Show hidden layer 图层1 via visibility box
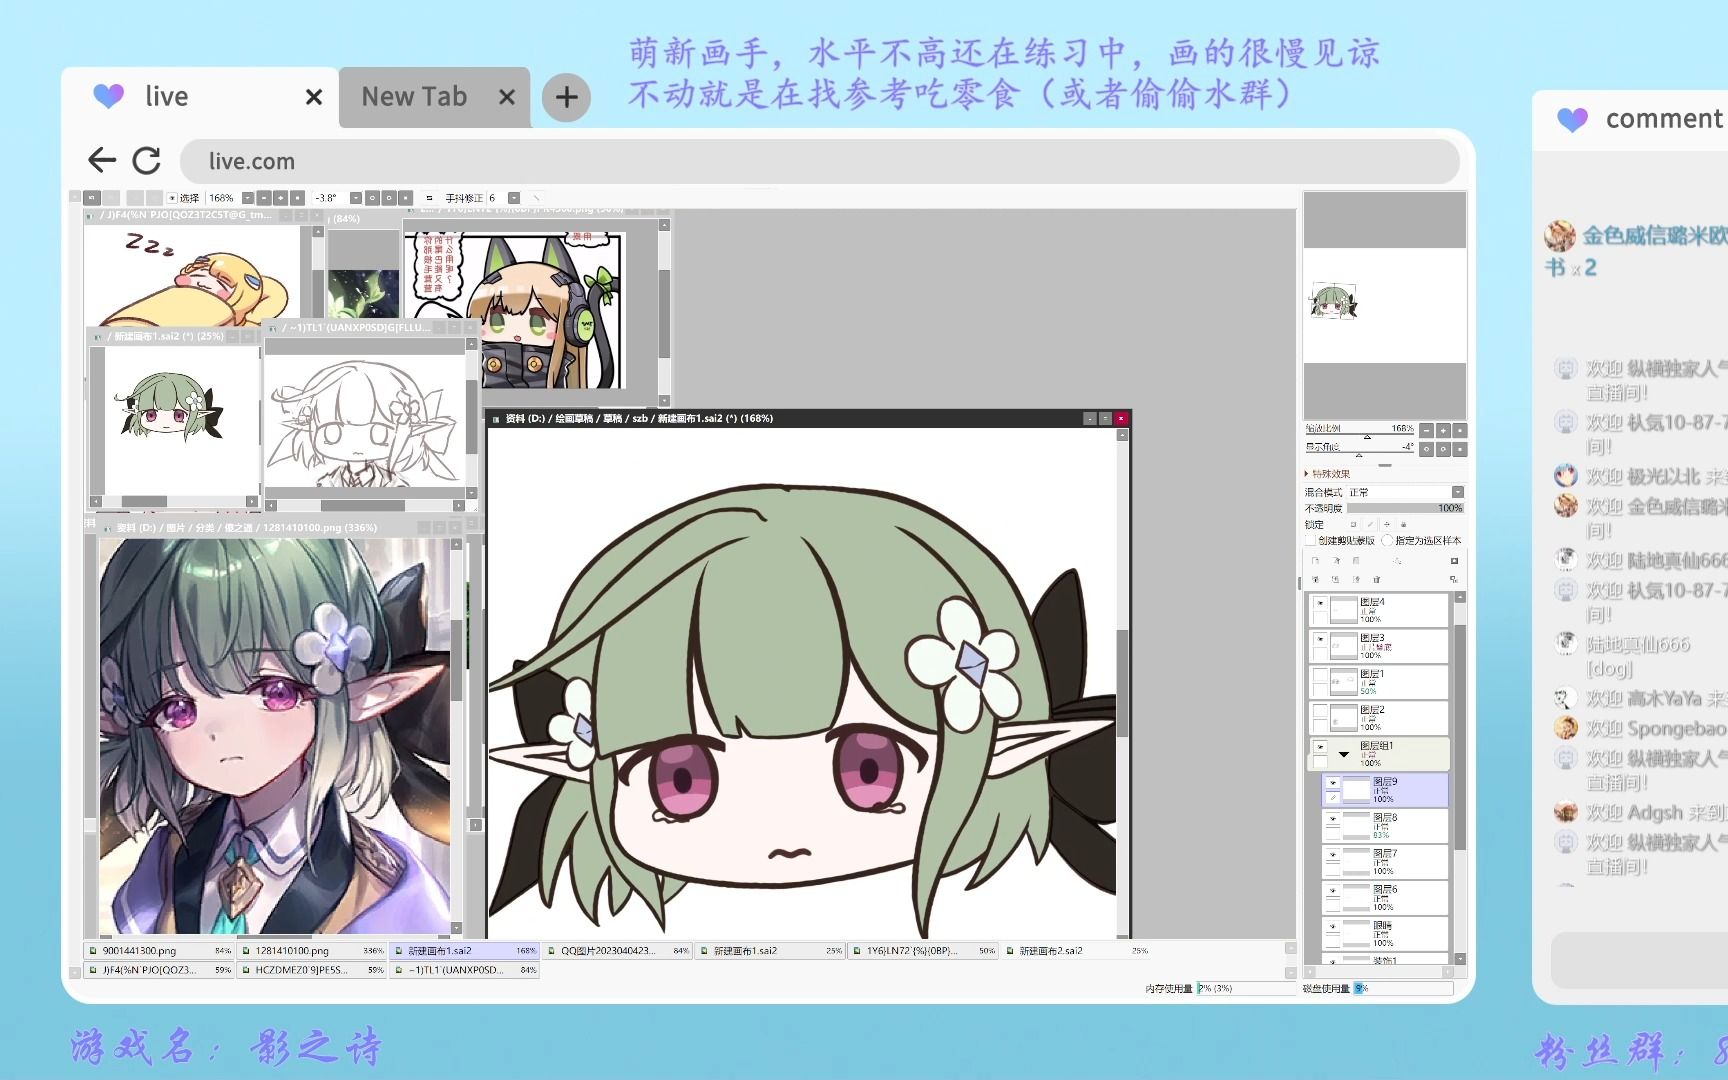The image size is (1728, 1080). pos(1320,675)
